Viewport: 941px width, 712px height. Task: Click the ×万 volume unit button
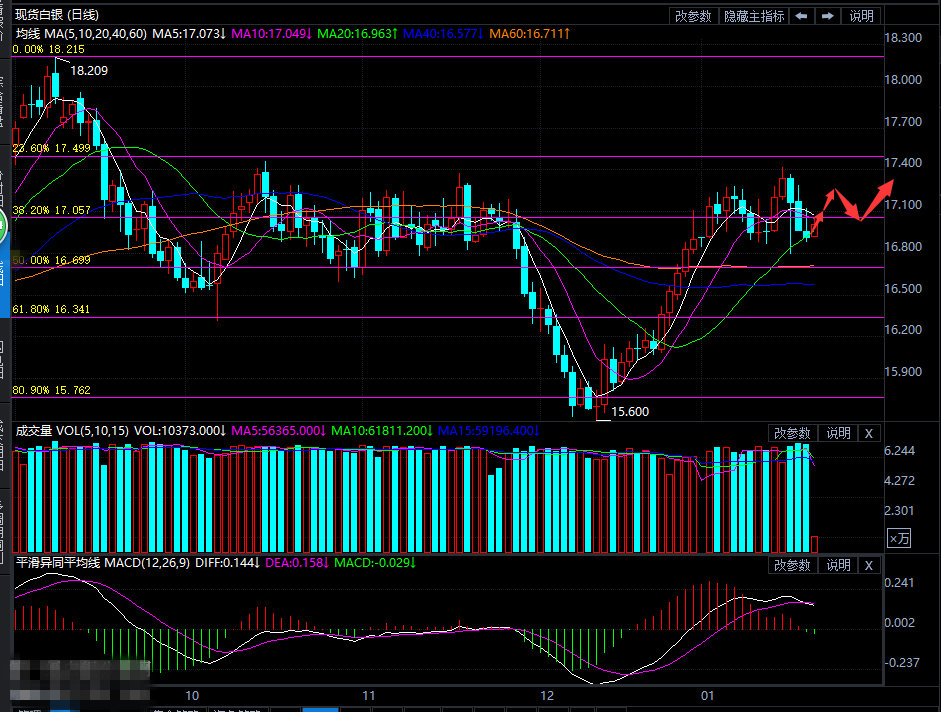tap(898, 539)
